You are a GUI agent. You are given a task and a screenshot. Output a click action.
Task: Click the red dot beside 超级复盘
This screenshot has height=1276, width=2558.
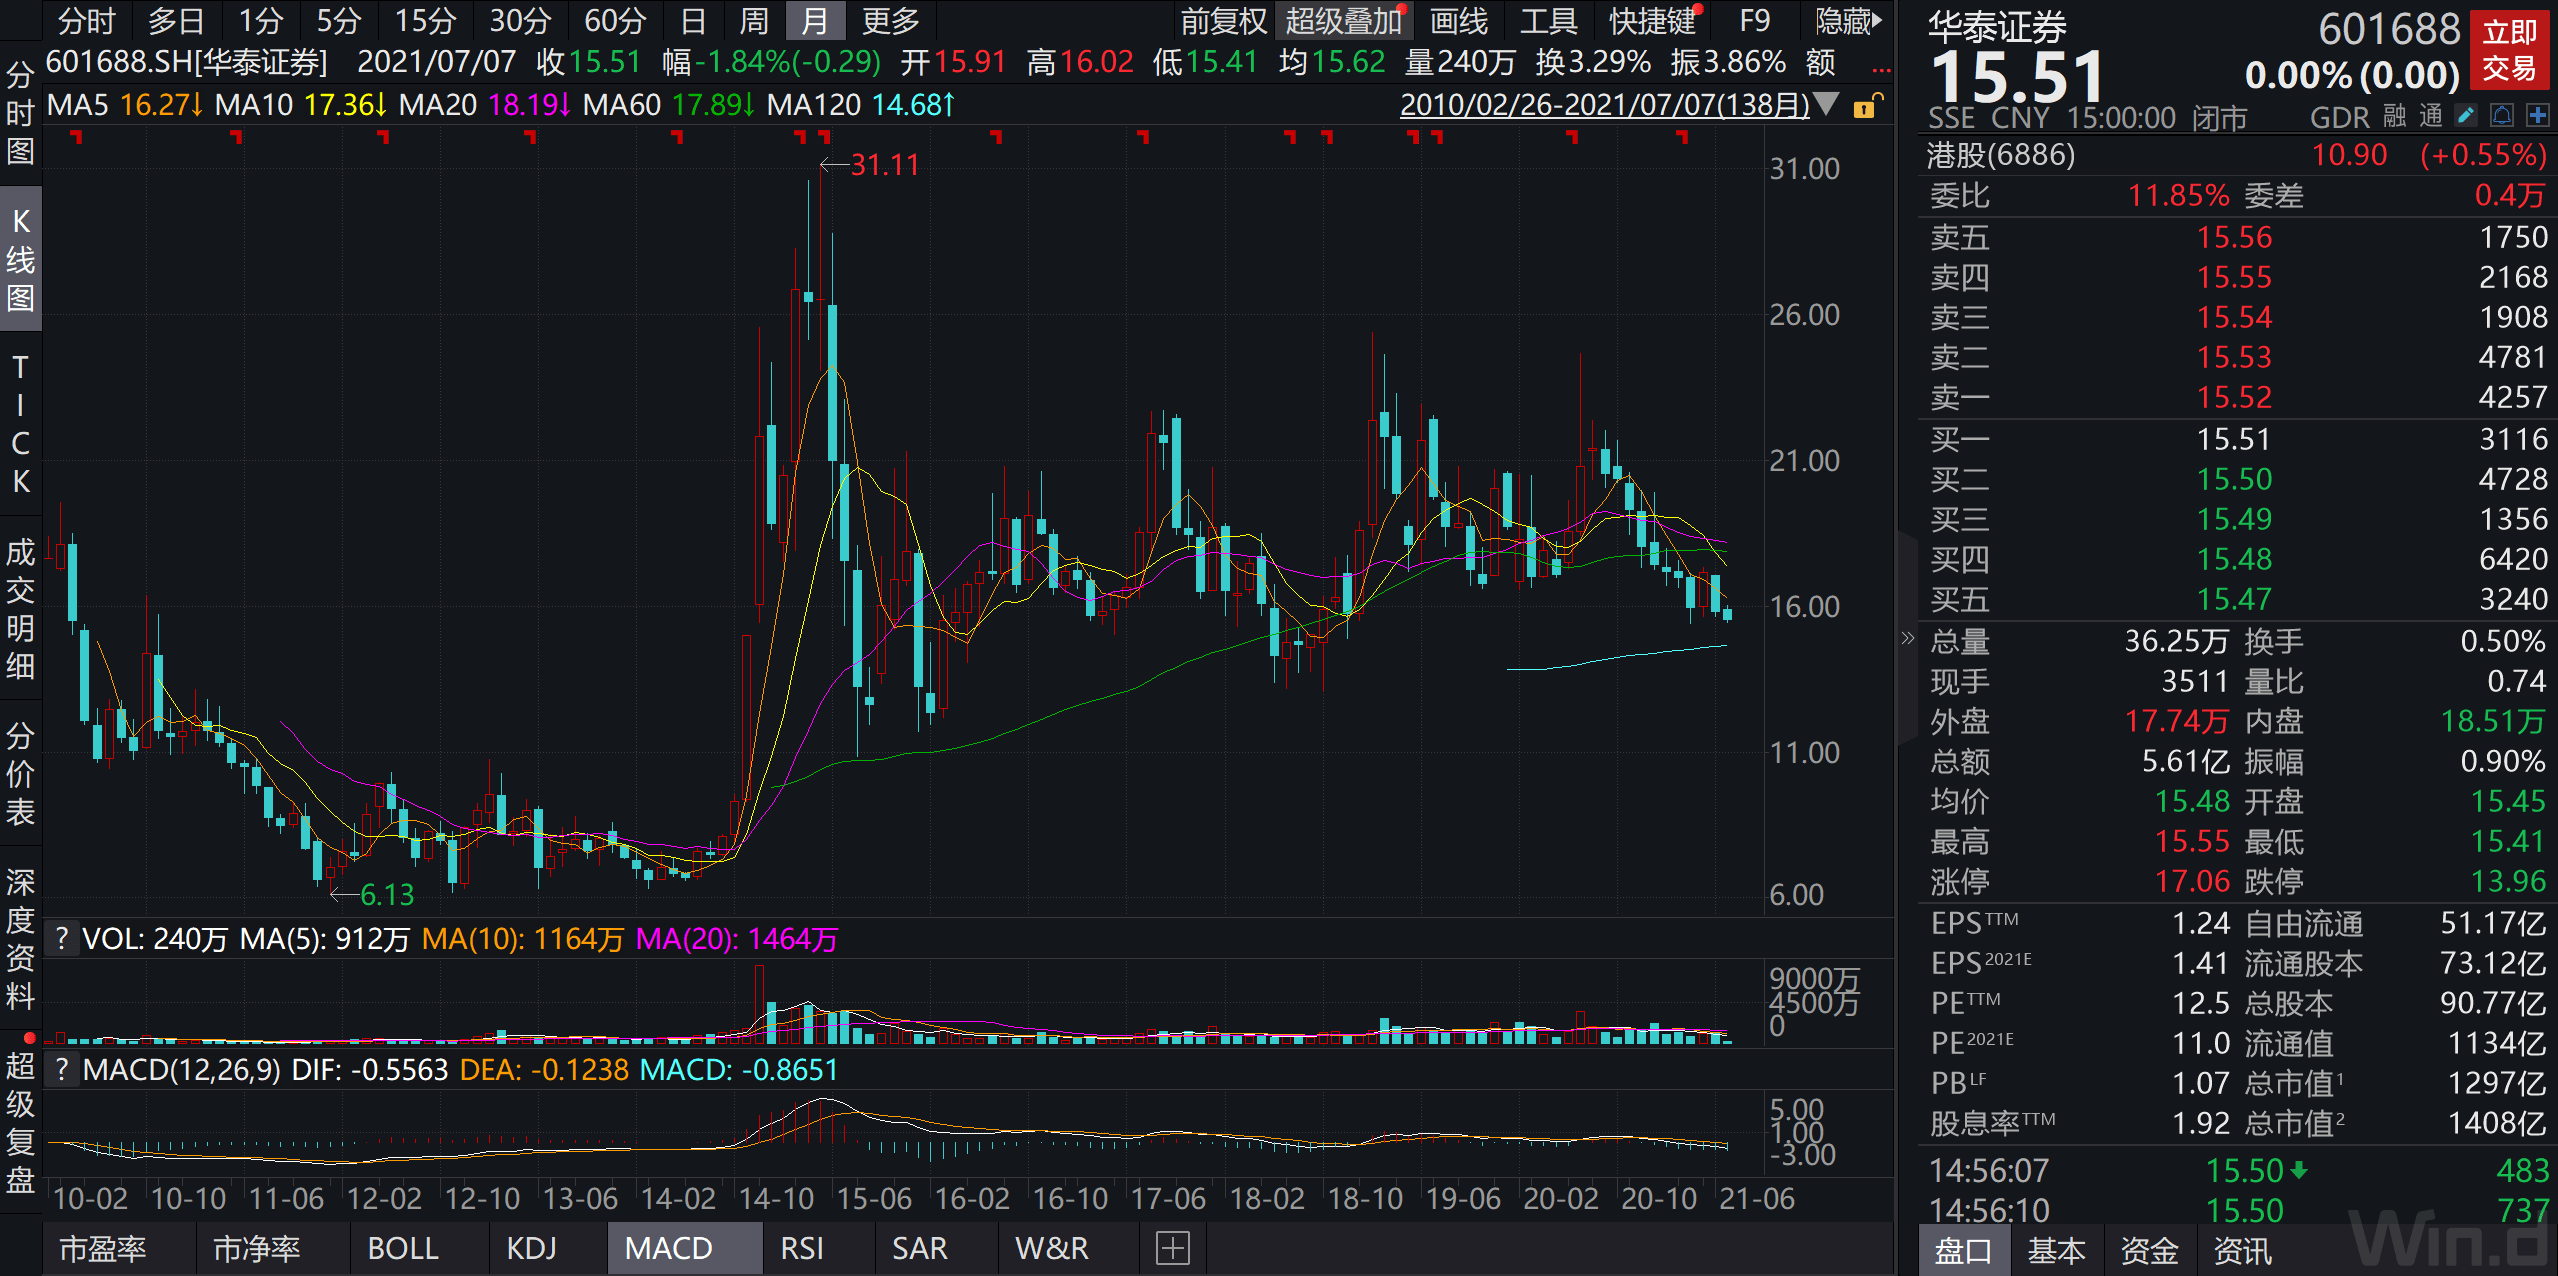[x=30, y=1038]
